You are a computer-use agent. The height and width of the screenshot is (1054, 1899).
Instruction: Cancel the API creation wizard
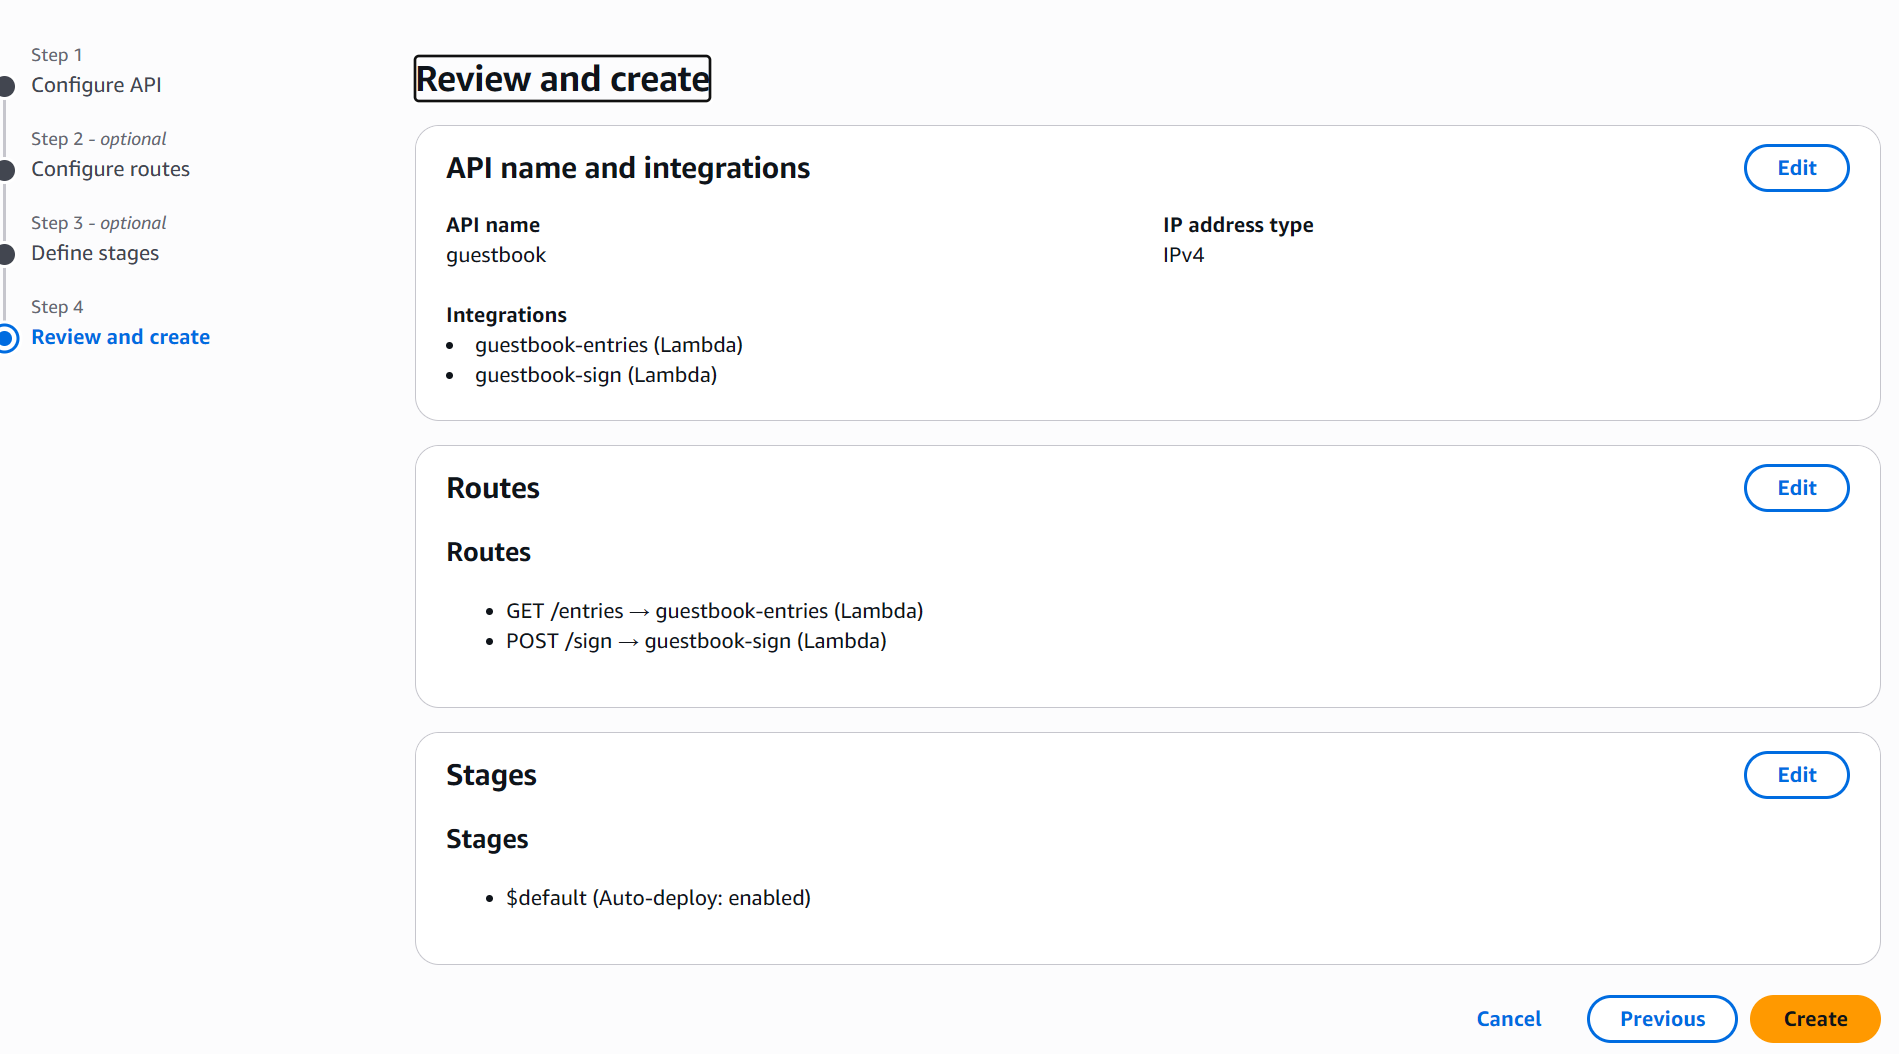[1508, 1019]
